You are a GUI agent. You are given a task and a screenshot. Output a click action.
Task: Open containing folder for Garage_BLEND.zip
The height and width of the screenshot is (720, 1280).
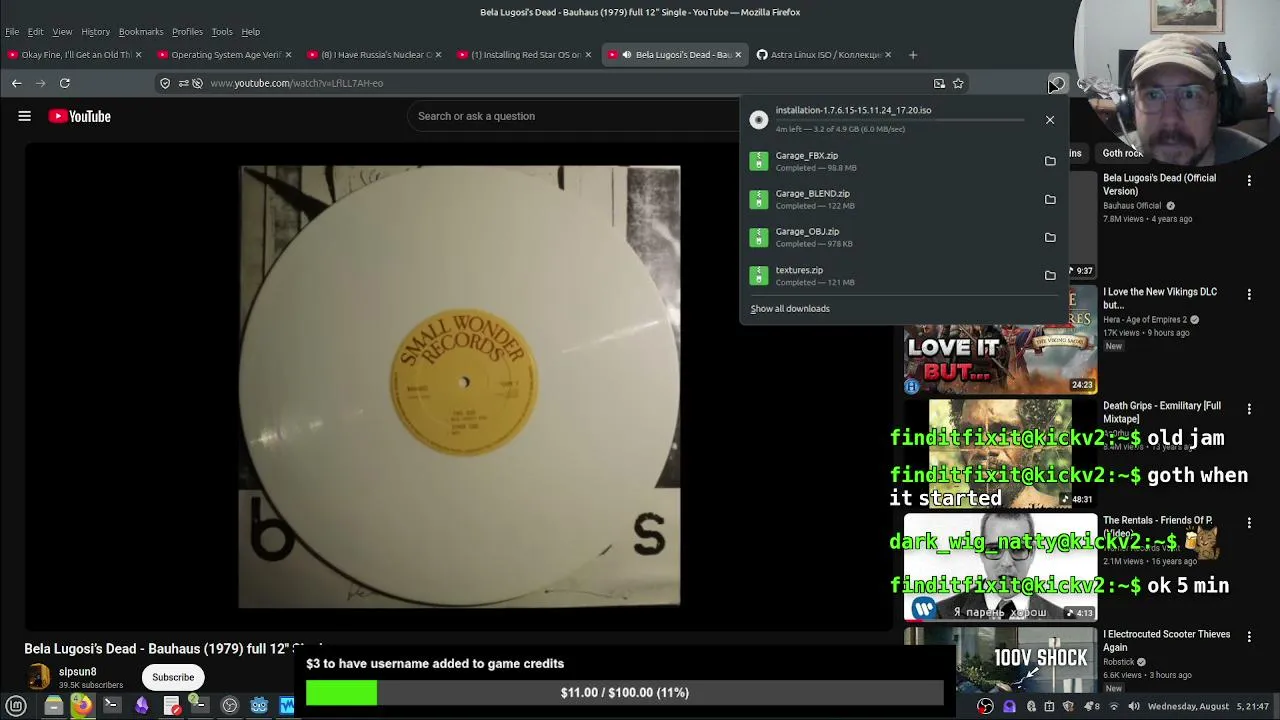tap(1050, 199)
